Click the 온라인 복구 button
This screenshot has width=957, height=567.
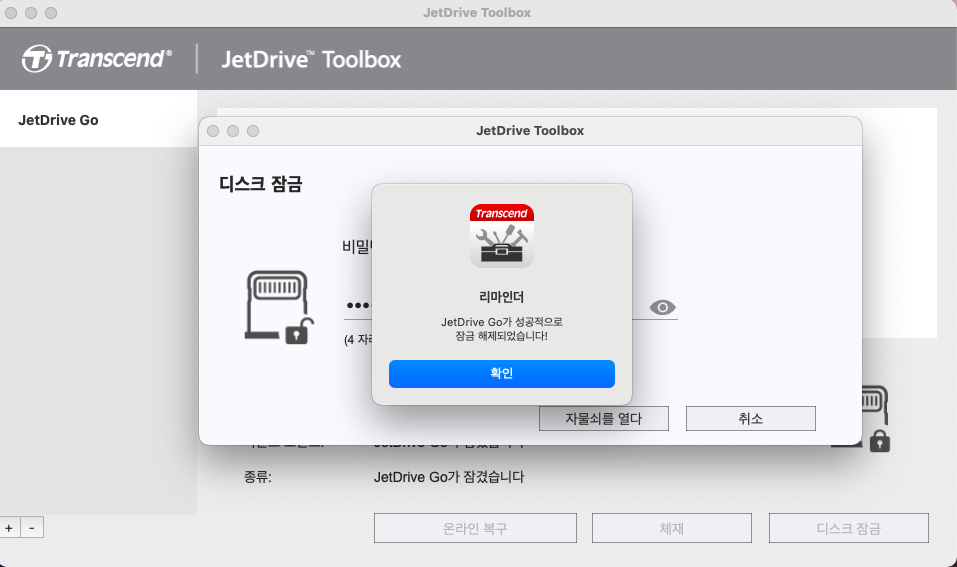[475, 528]
